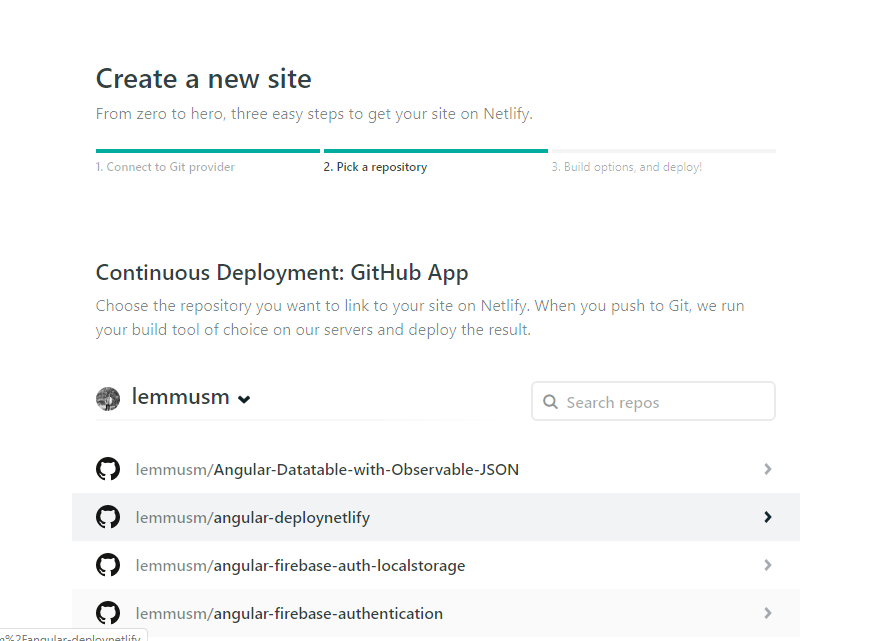Pick the angular-firebase-authentication repository
Viewport: 885px width, 641px height.
[289, 613]
